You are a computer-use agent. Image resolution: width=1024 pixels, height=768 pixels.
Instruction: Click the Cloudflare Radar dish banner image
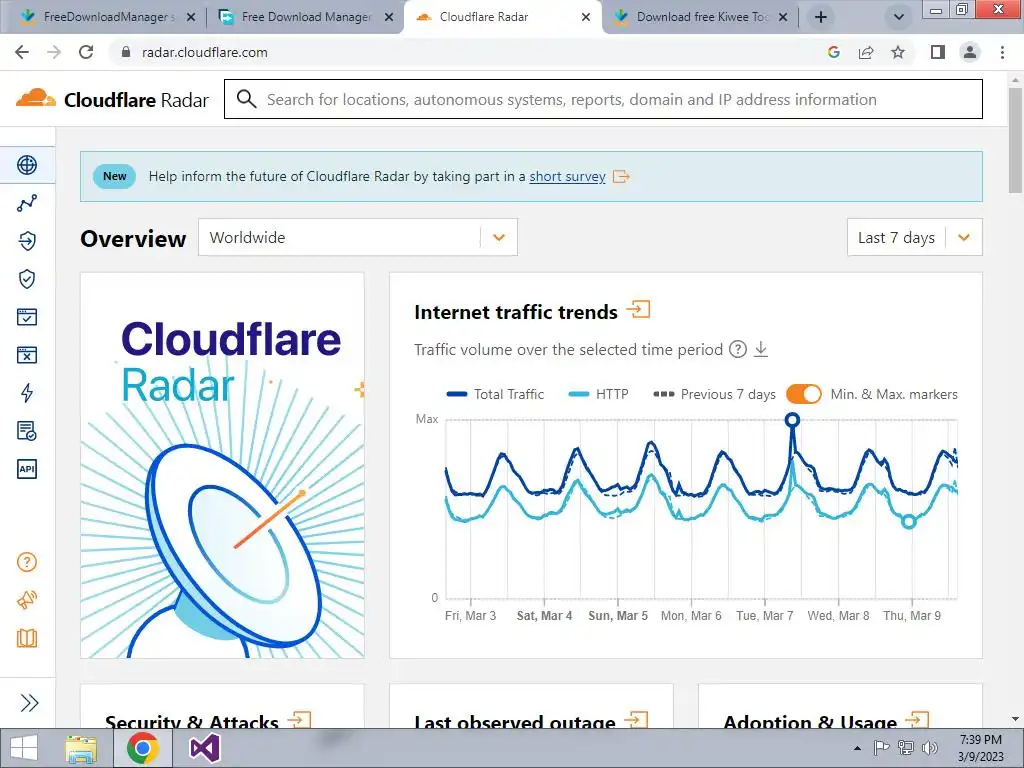pos(222,465)
